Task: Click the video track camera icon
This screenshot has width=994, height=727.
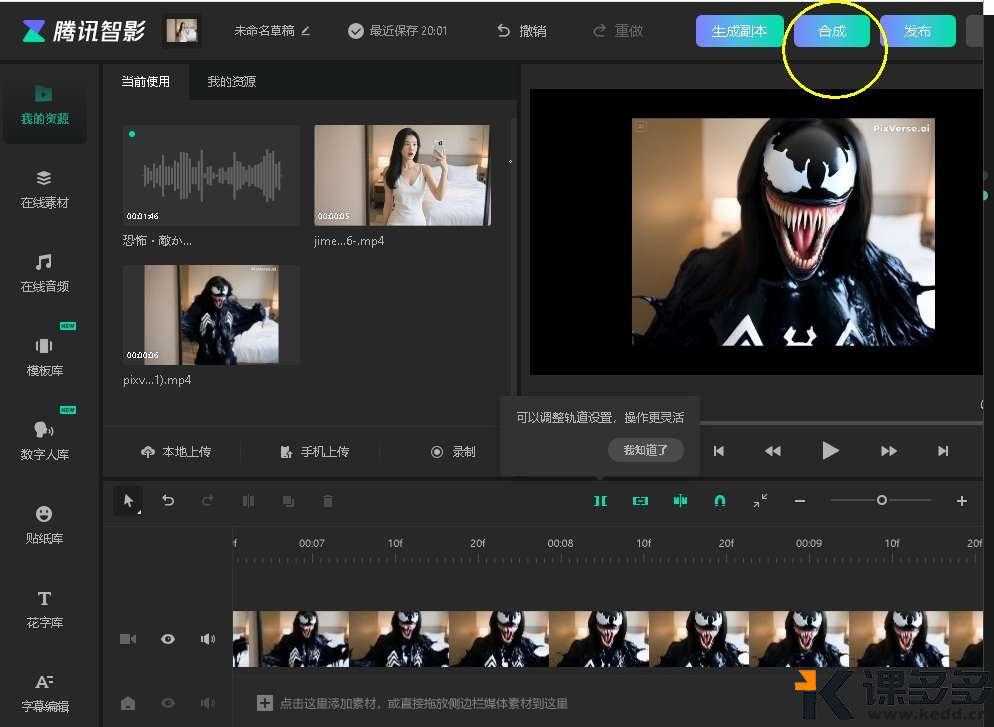Action: pyautogui.click(x=128, y=639)
